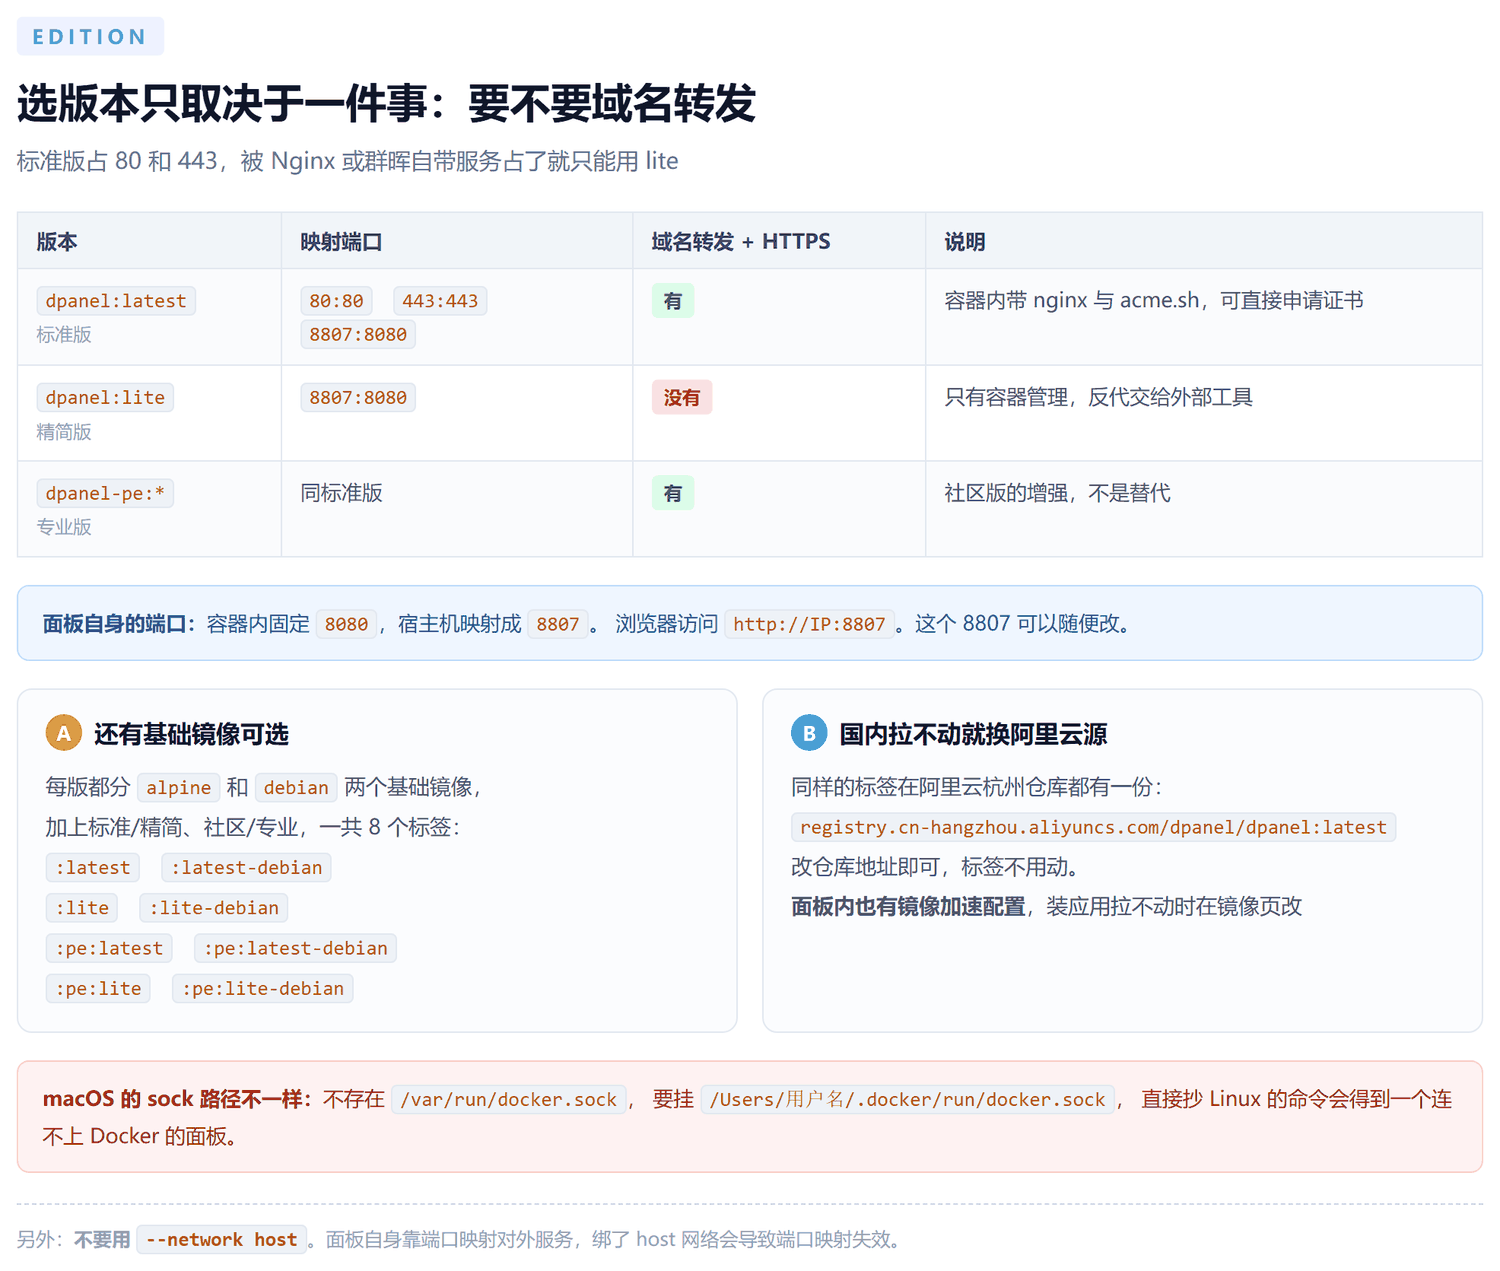This screenshot has width=1500, height=1271.
Task: Click the 8080 code in the port note
Action: [x=346, y=624]
